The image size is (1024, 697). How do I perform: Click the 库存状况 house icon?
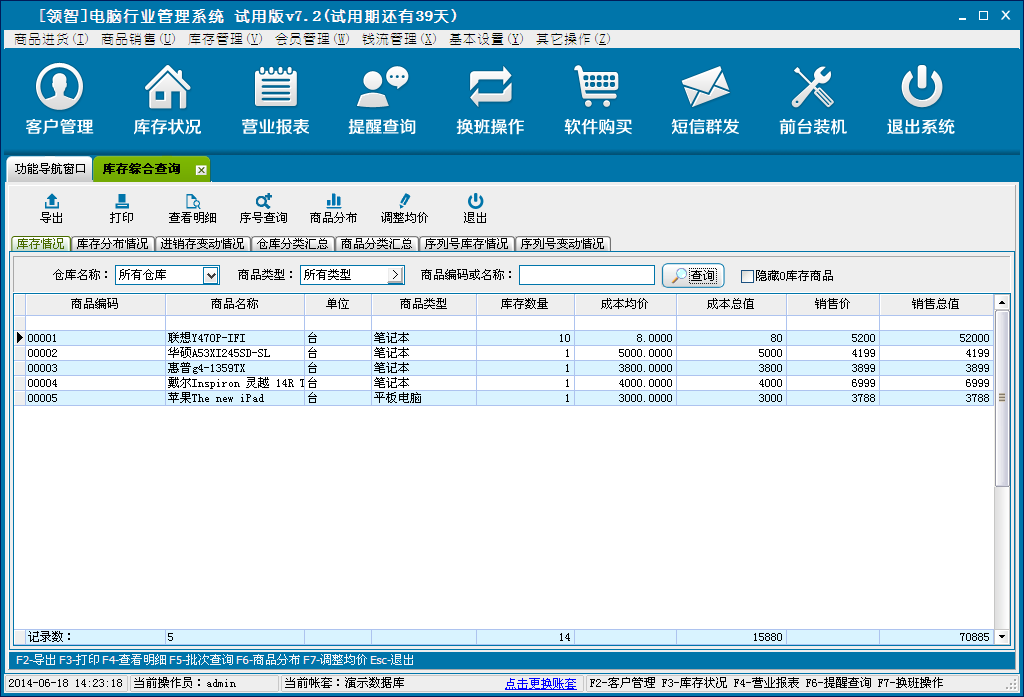[167, 88]
